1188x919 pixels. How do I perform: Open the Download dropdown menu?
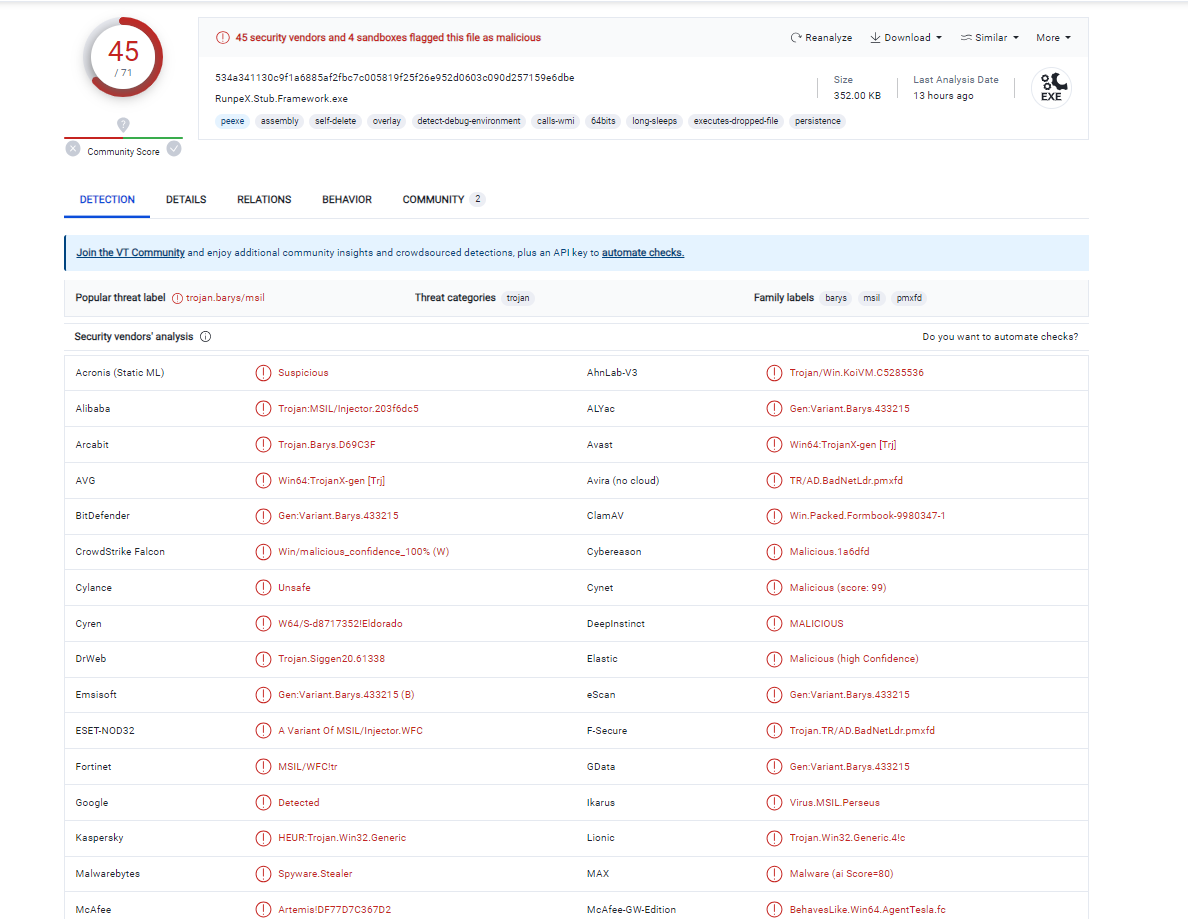[906, 38]
